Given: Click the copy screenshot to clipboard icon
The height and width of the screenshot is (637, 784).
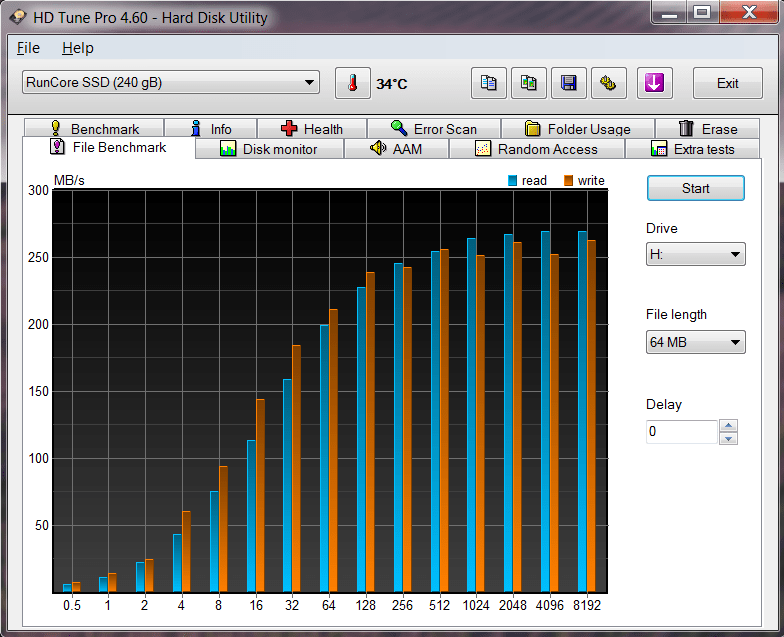Looking at the screenshot, I should point(528,83).
